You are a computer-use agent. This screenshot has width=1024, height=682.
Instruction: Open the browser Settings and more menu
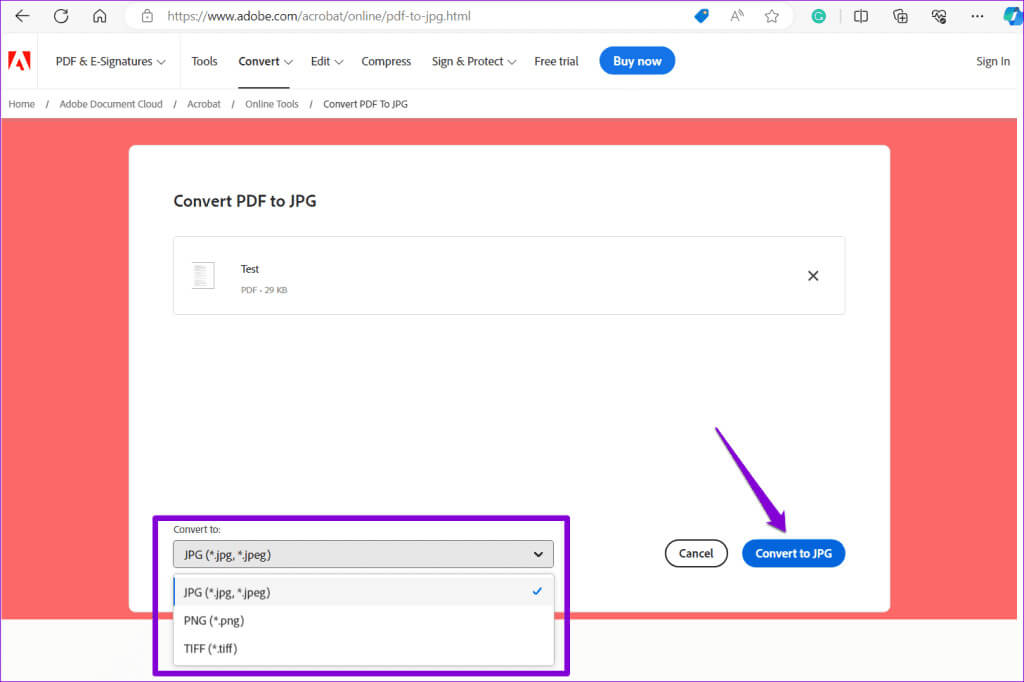(x=977, y=16)
